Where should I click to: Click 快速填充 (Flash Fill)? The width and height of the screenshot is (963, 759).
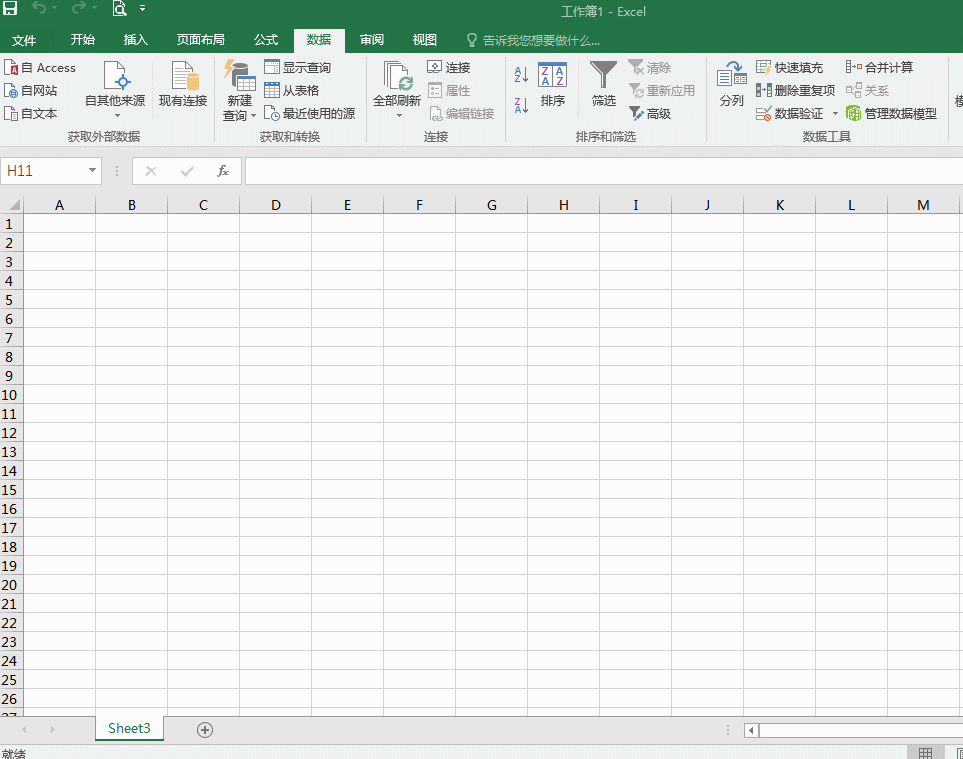click(x=789, y=68)
